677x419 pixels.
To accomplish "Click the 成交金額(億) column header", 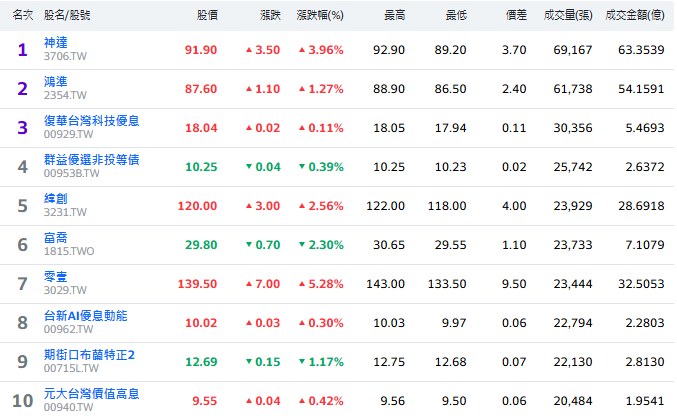I will [635, 15].
